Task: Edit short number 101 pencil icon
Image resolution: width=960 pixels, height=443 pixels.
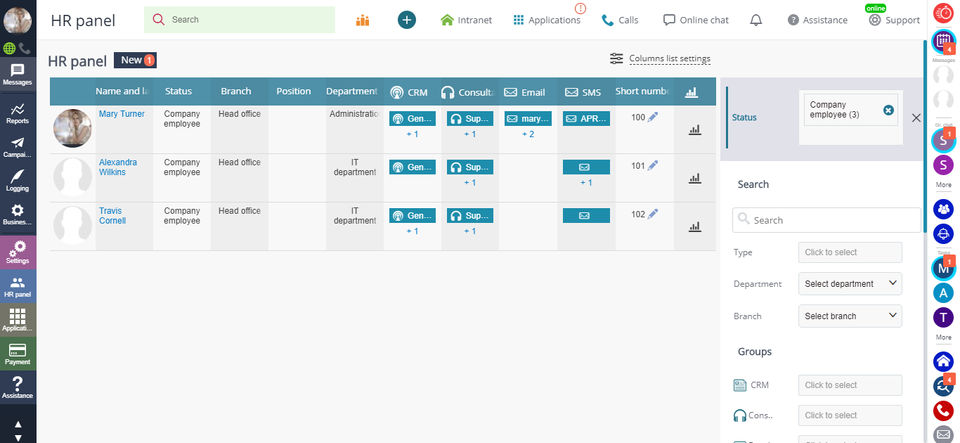Action: (653, 165)
